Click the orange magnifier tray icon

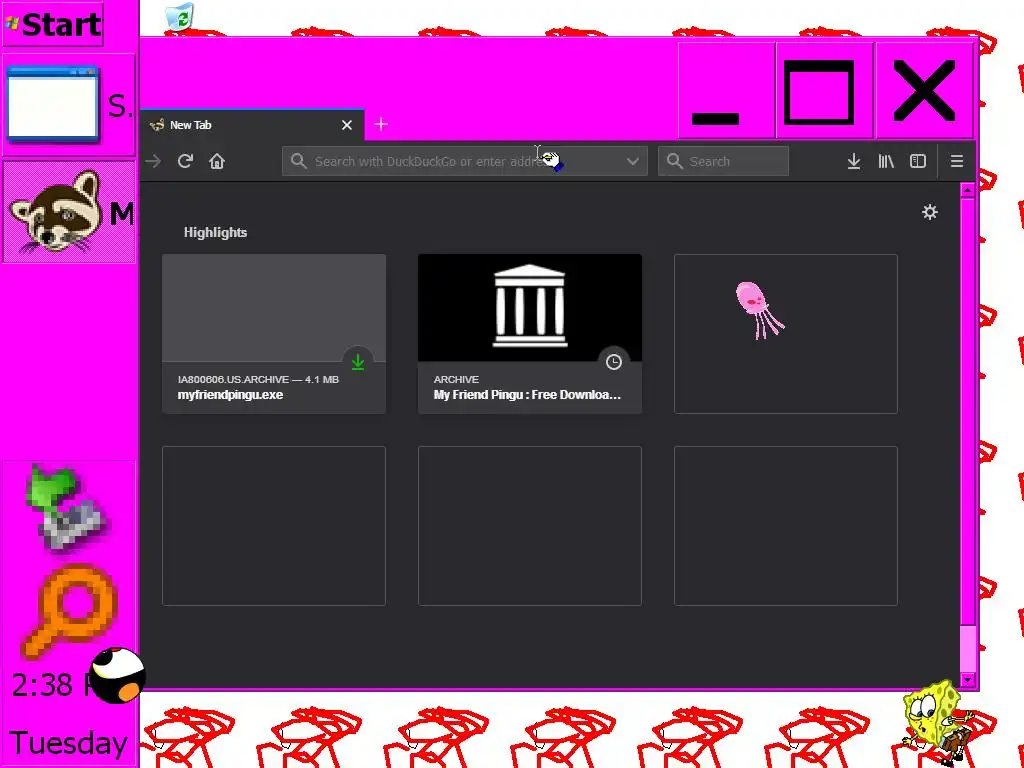70,611
